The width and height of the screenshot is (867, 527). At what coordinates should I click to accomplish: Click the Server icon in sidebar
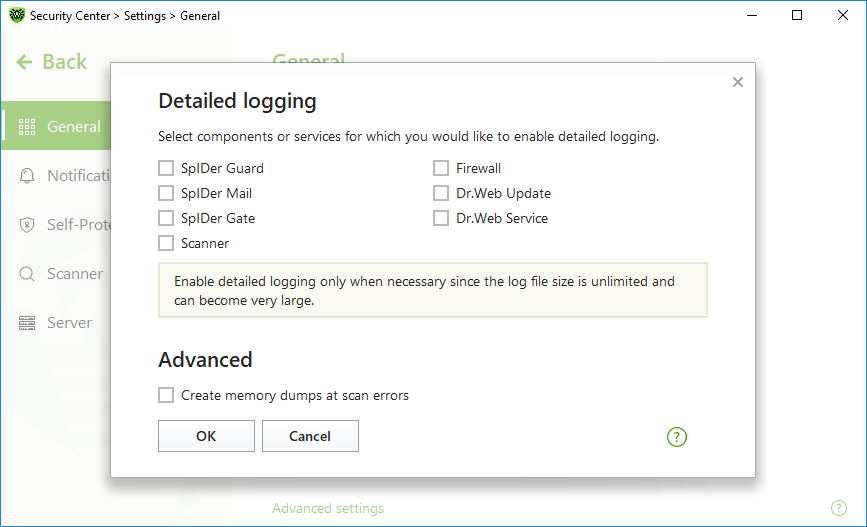[x=27, y=323]
